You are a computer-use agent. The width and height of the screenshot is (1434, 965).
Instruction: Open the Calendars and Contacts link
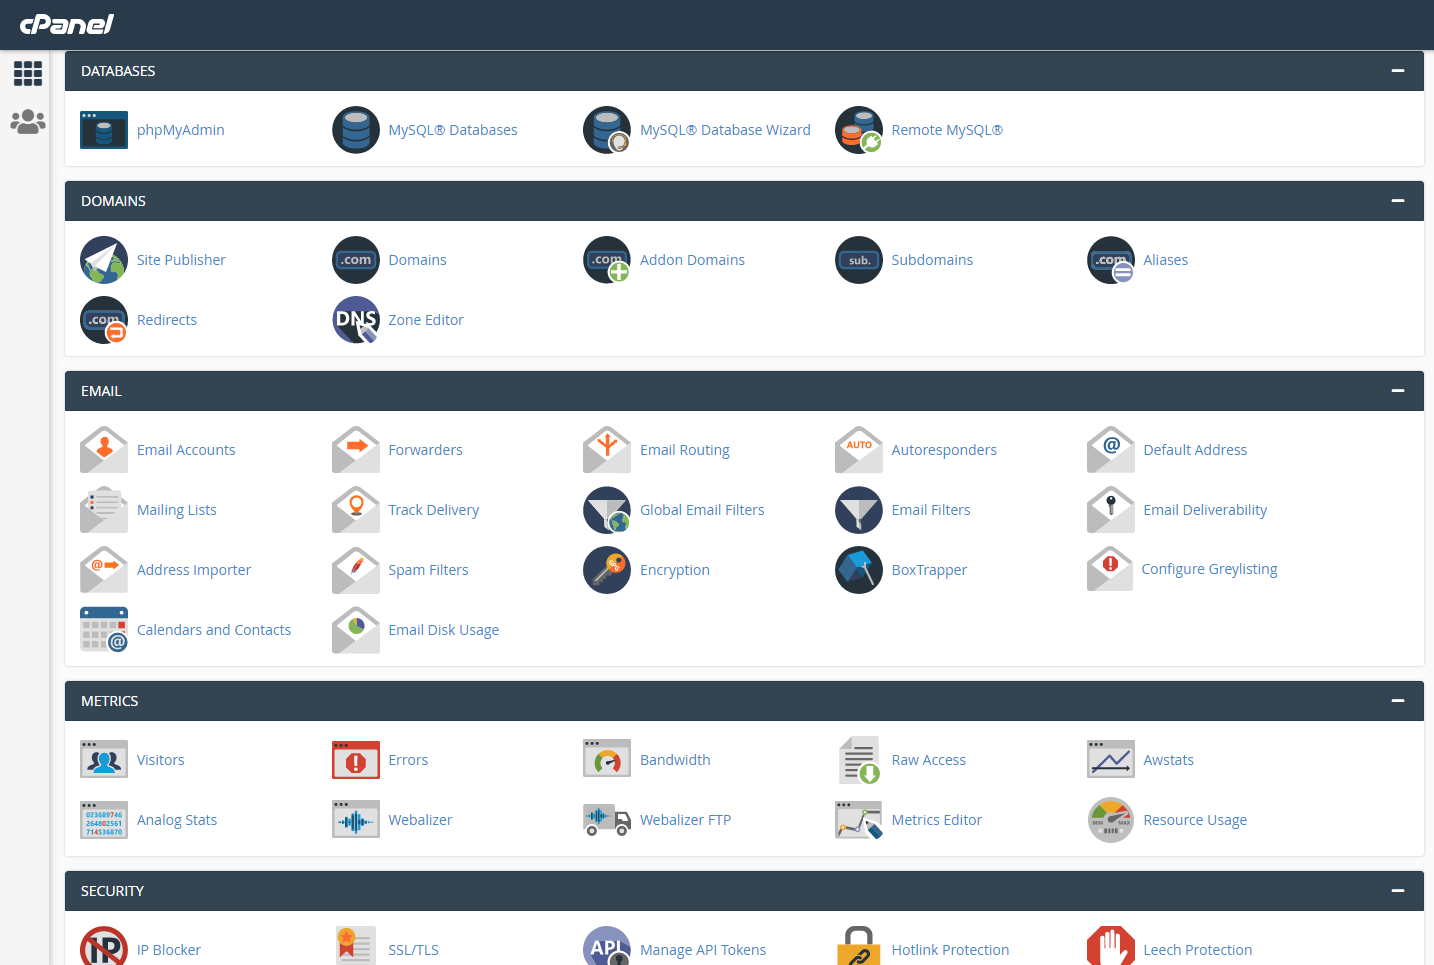pos(214,630)
